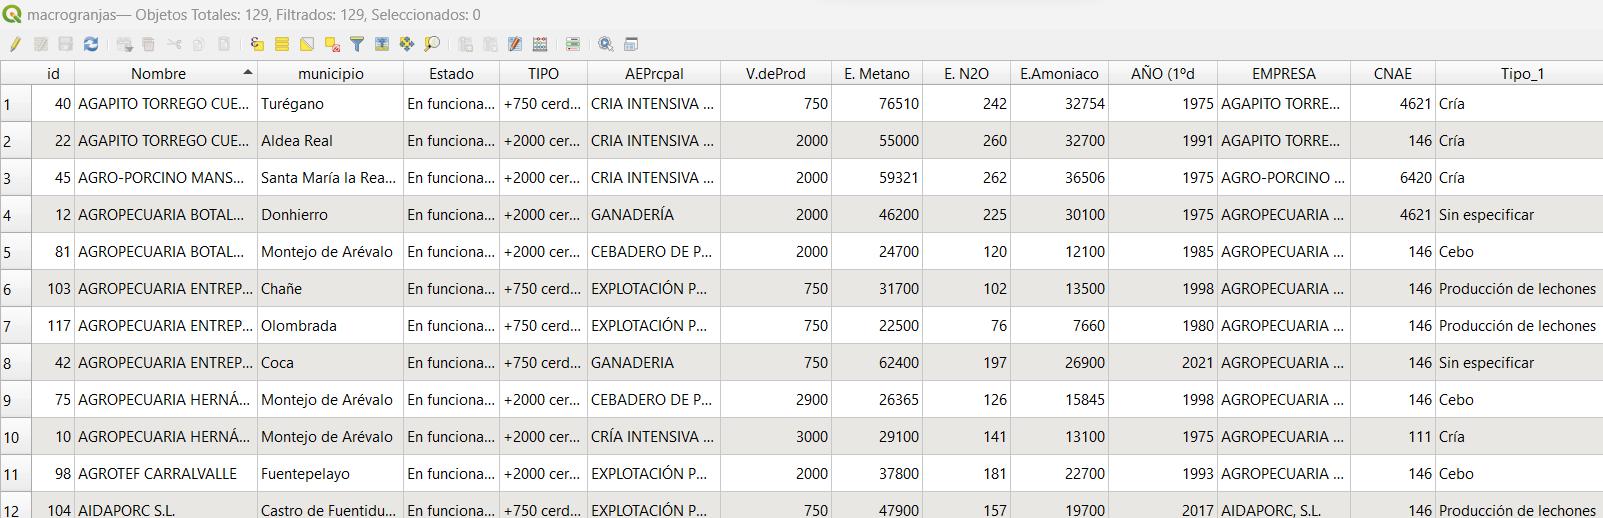1603x518 pixels.
Task: Pan the map to the selected rows
Action: point(407,44)
